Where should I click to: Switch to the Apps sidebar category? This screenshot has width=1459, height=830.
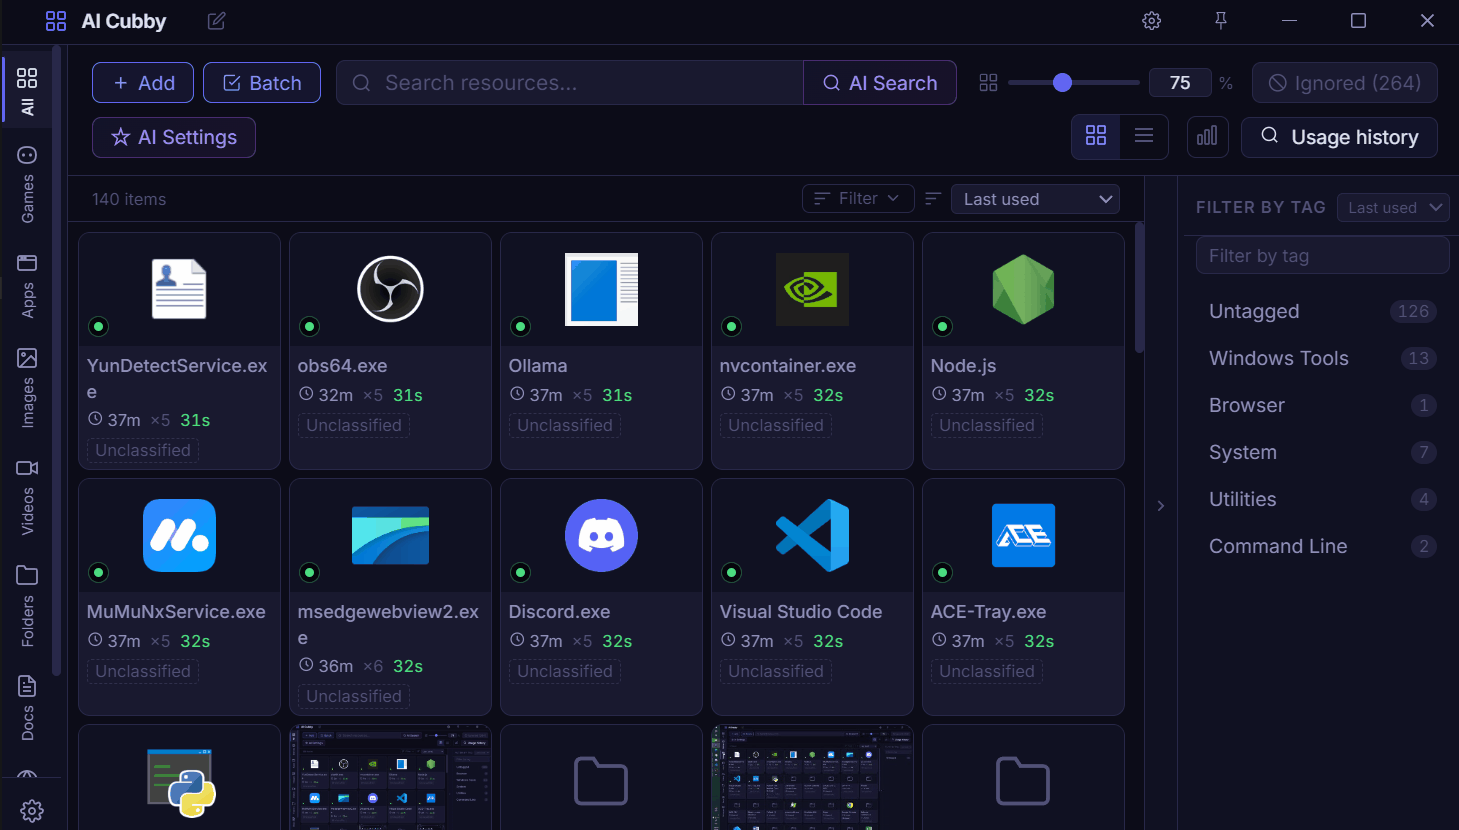coord(27,286)
